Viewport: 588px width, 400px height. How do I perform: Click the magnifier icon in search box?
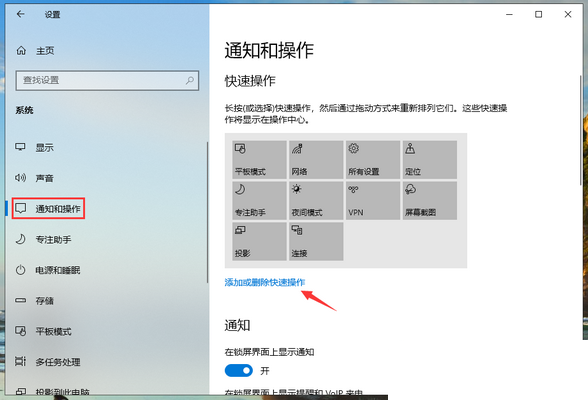[x=190, y=80]
